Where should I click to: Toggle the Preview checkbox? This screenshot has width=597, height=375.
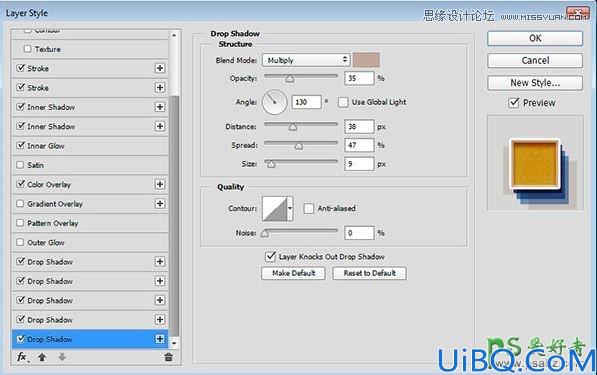(x=514, y=102)
